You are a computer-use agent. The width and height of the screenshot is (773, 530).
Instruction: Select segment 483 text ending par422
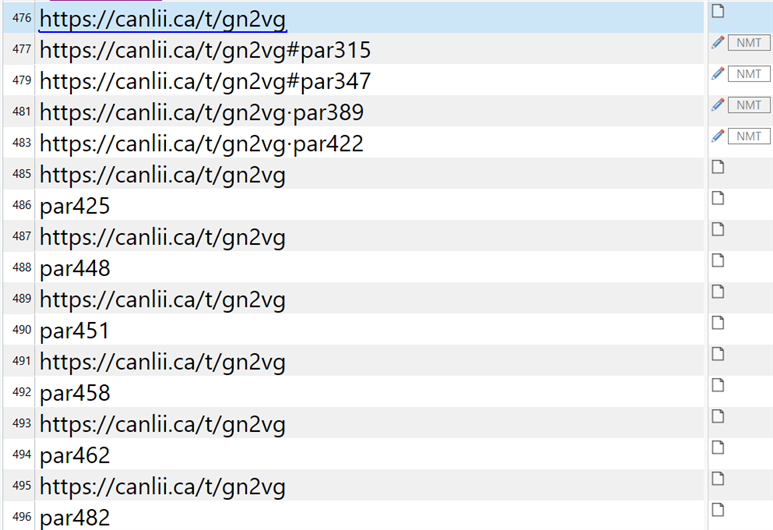[x=202, y=144]
